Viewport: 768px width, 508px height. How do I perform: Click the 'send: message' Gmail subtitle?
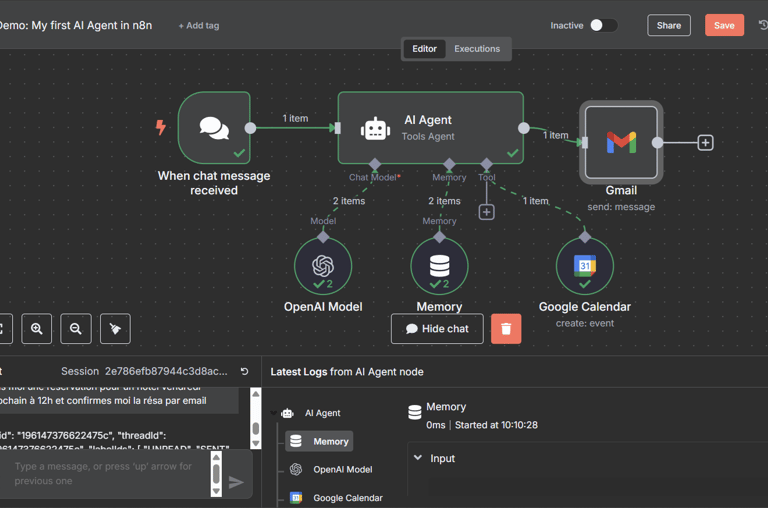[621, 207]
